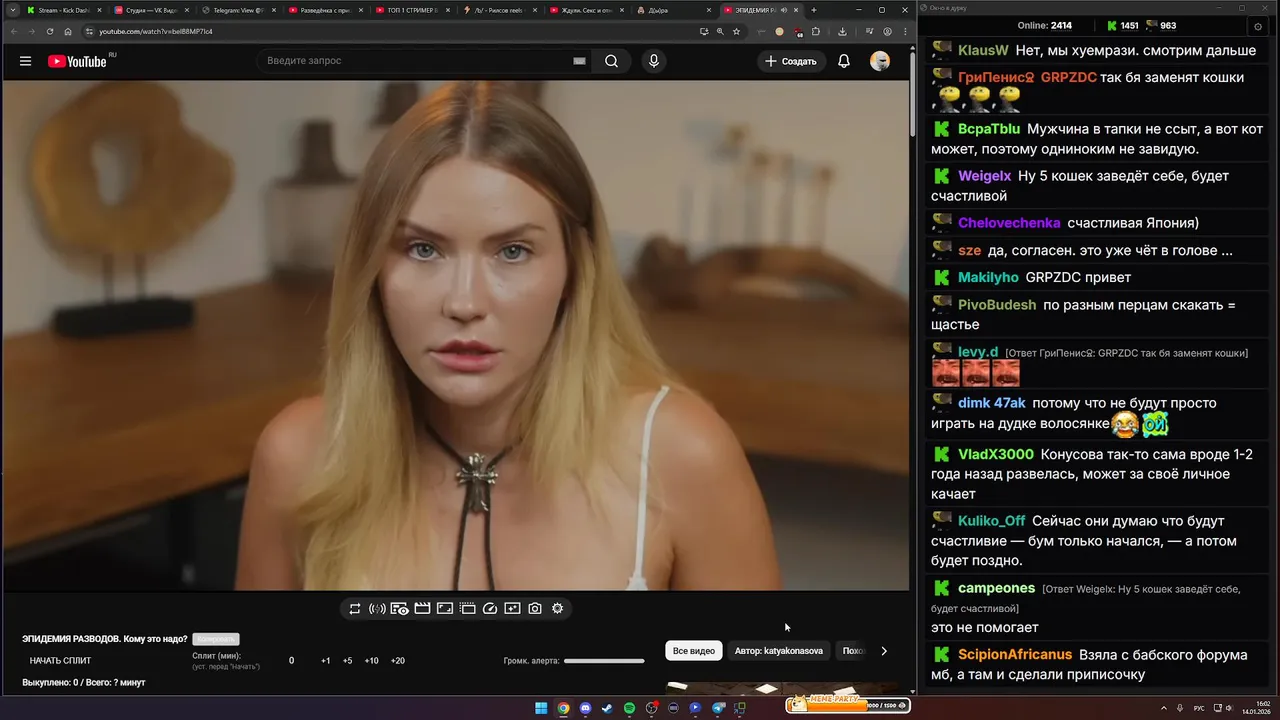Click username ScipionAfricanus in chat
The height and width of the screenshot is (720, 1280).
pos(1015,655)
